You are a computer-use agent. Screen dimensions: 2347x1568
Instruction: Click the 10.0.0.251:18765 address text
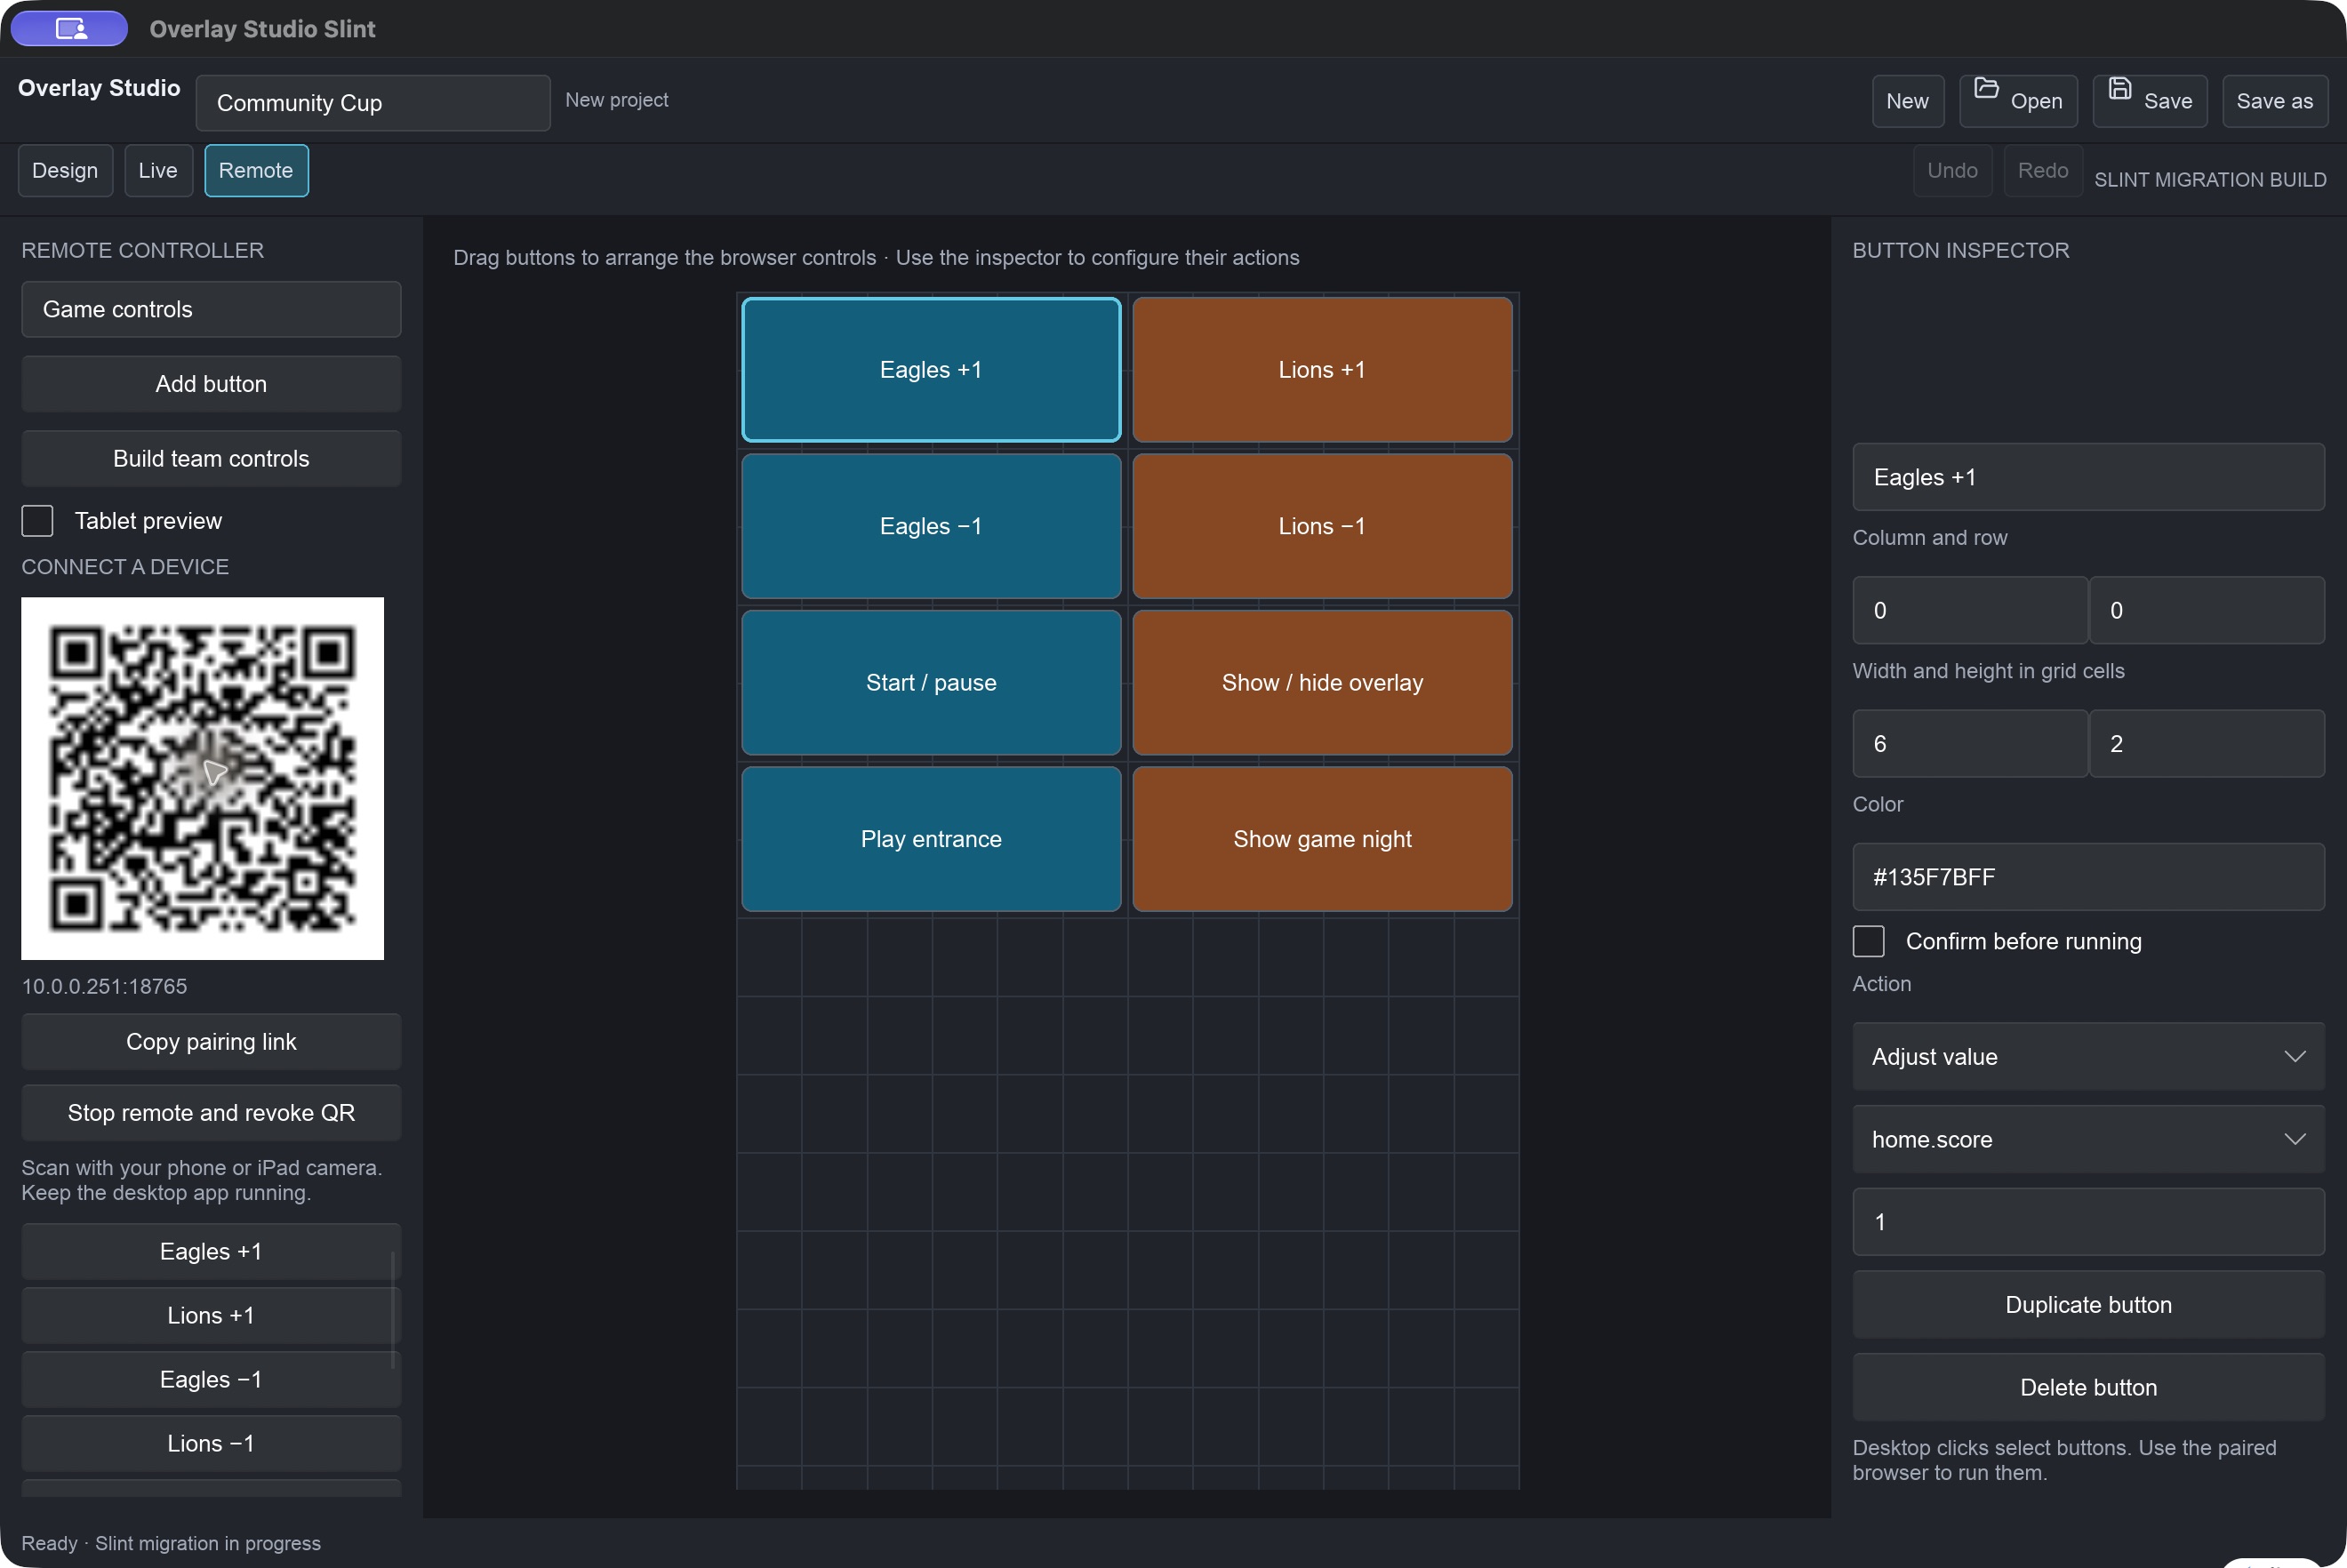[x=104, y=986]
